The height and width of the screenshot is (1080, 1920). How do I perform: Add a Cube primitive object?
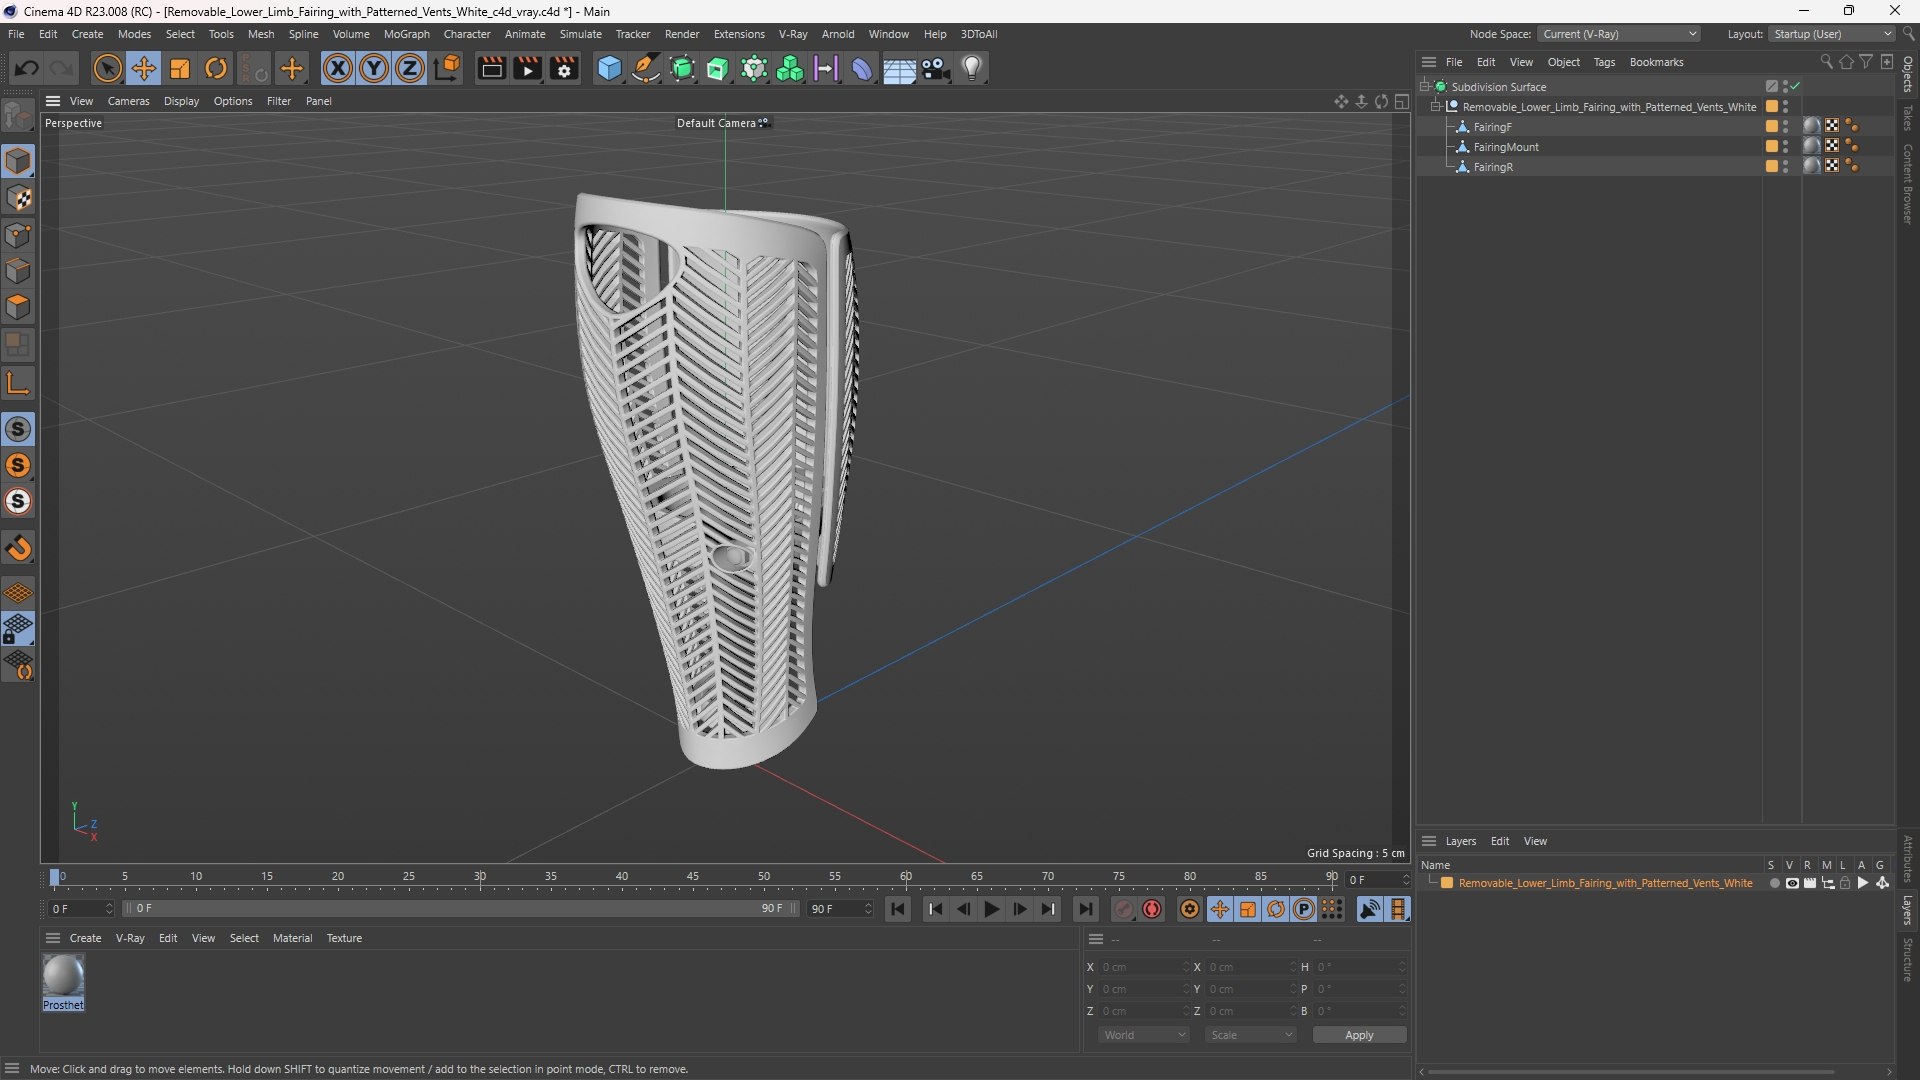click(x=609, y=68)
